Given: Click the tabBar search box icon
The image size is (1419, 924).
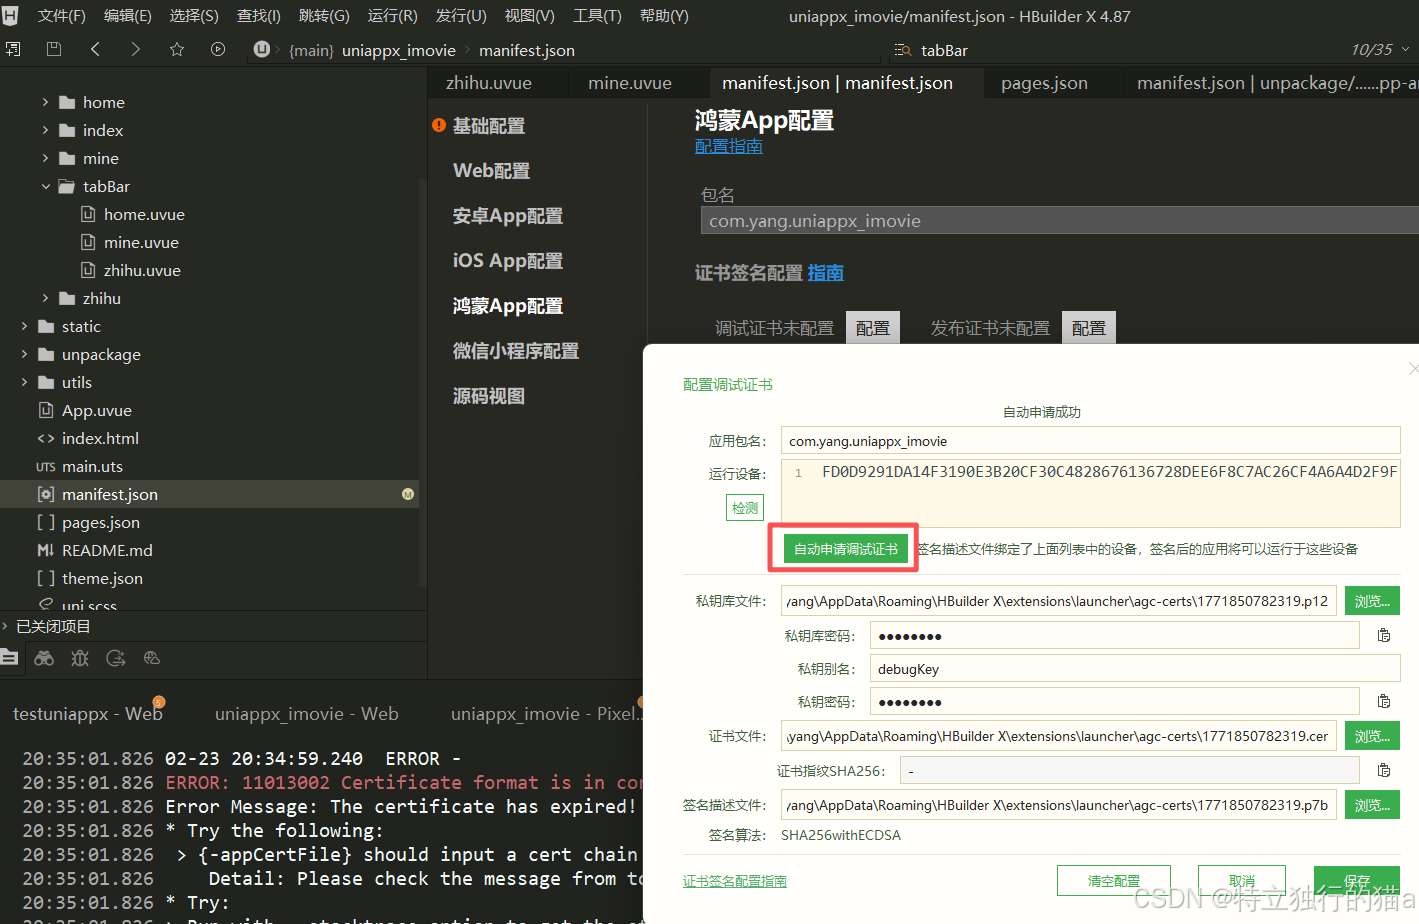Looking at the screenshot, I should click(903, 50).
